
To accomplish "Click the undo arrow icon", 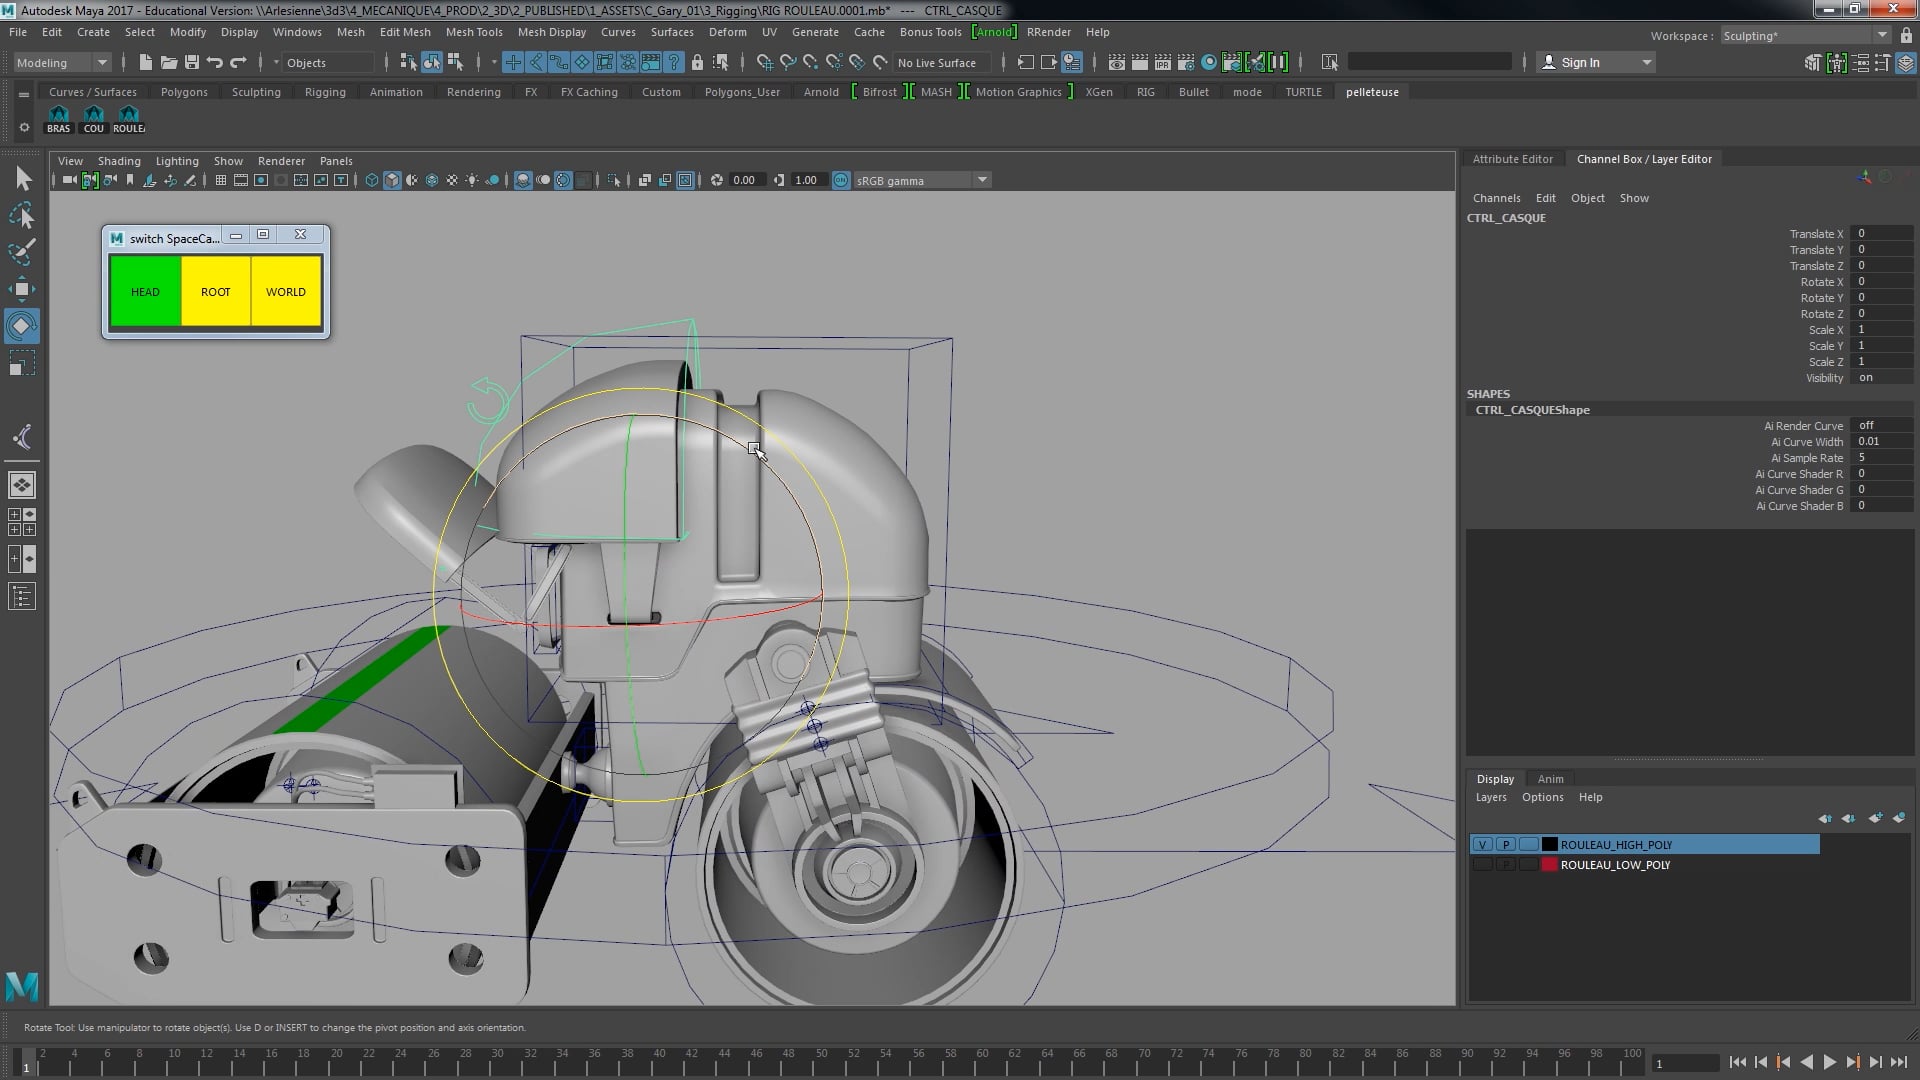I will 214,62.
